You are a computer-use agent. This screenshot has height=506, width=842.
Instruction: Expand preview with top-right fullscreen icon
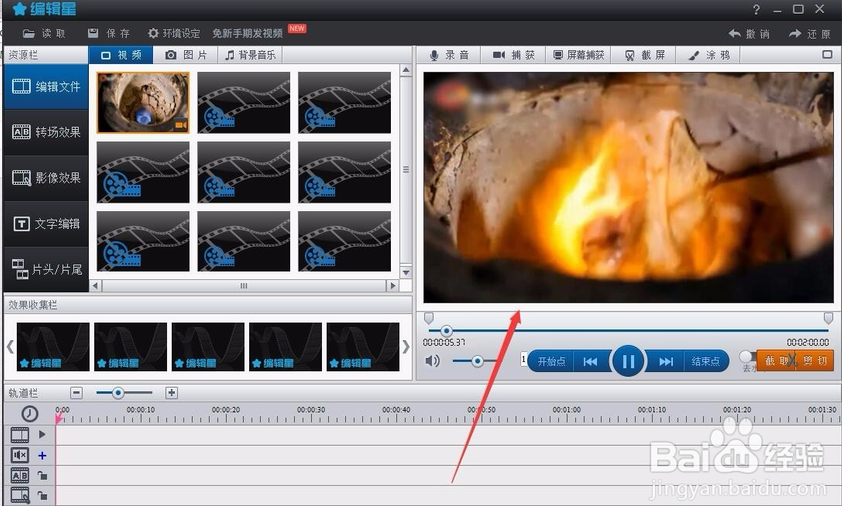(x=827, y=54)
